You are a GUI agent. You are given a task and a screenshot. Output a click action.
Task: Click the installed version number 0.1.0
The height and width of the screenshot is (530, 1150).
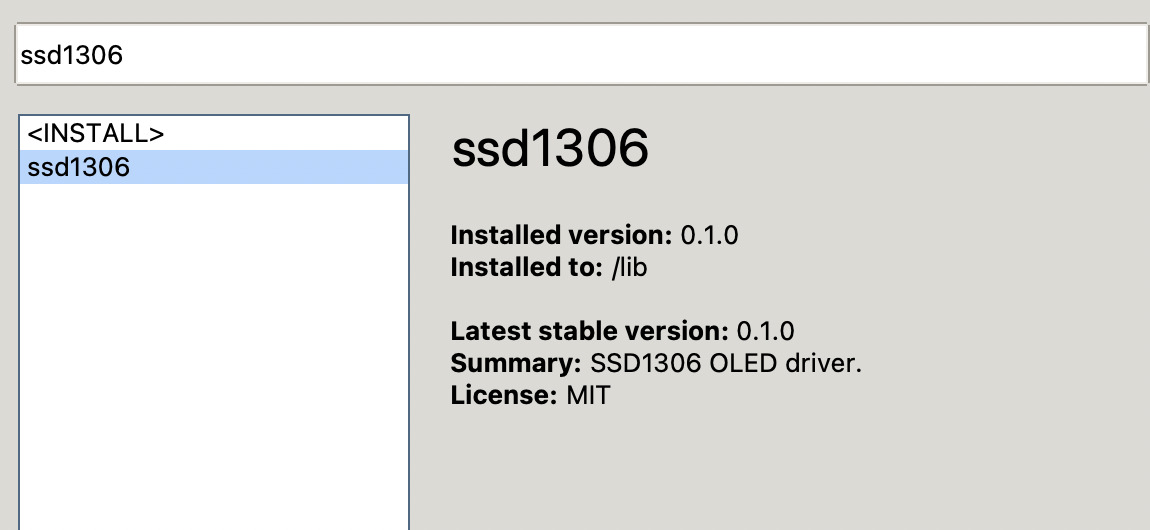tap(709, 236)
